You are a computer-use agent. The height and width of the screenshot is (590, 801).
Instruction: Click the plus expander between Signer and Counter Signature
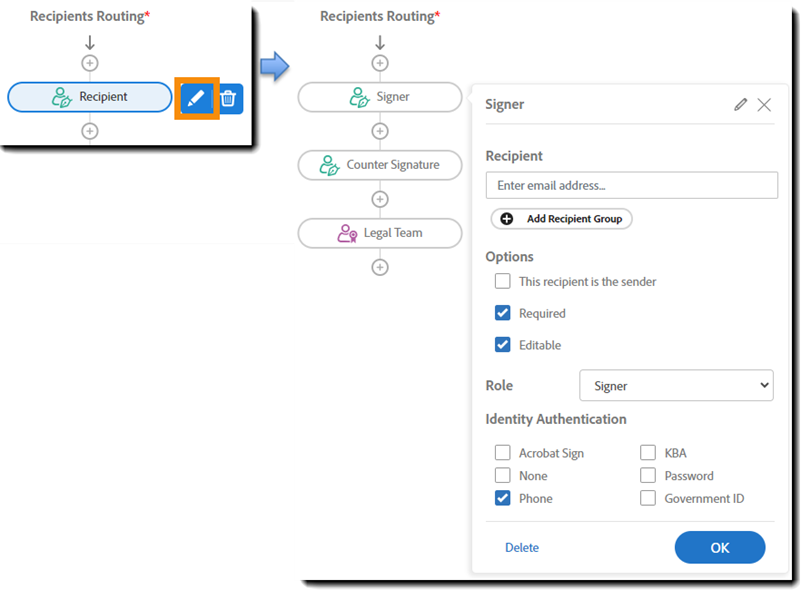pyautogui.click(x=380, y=130)
